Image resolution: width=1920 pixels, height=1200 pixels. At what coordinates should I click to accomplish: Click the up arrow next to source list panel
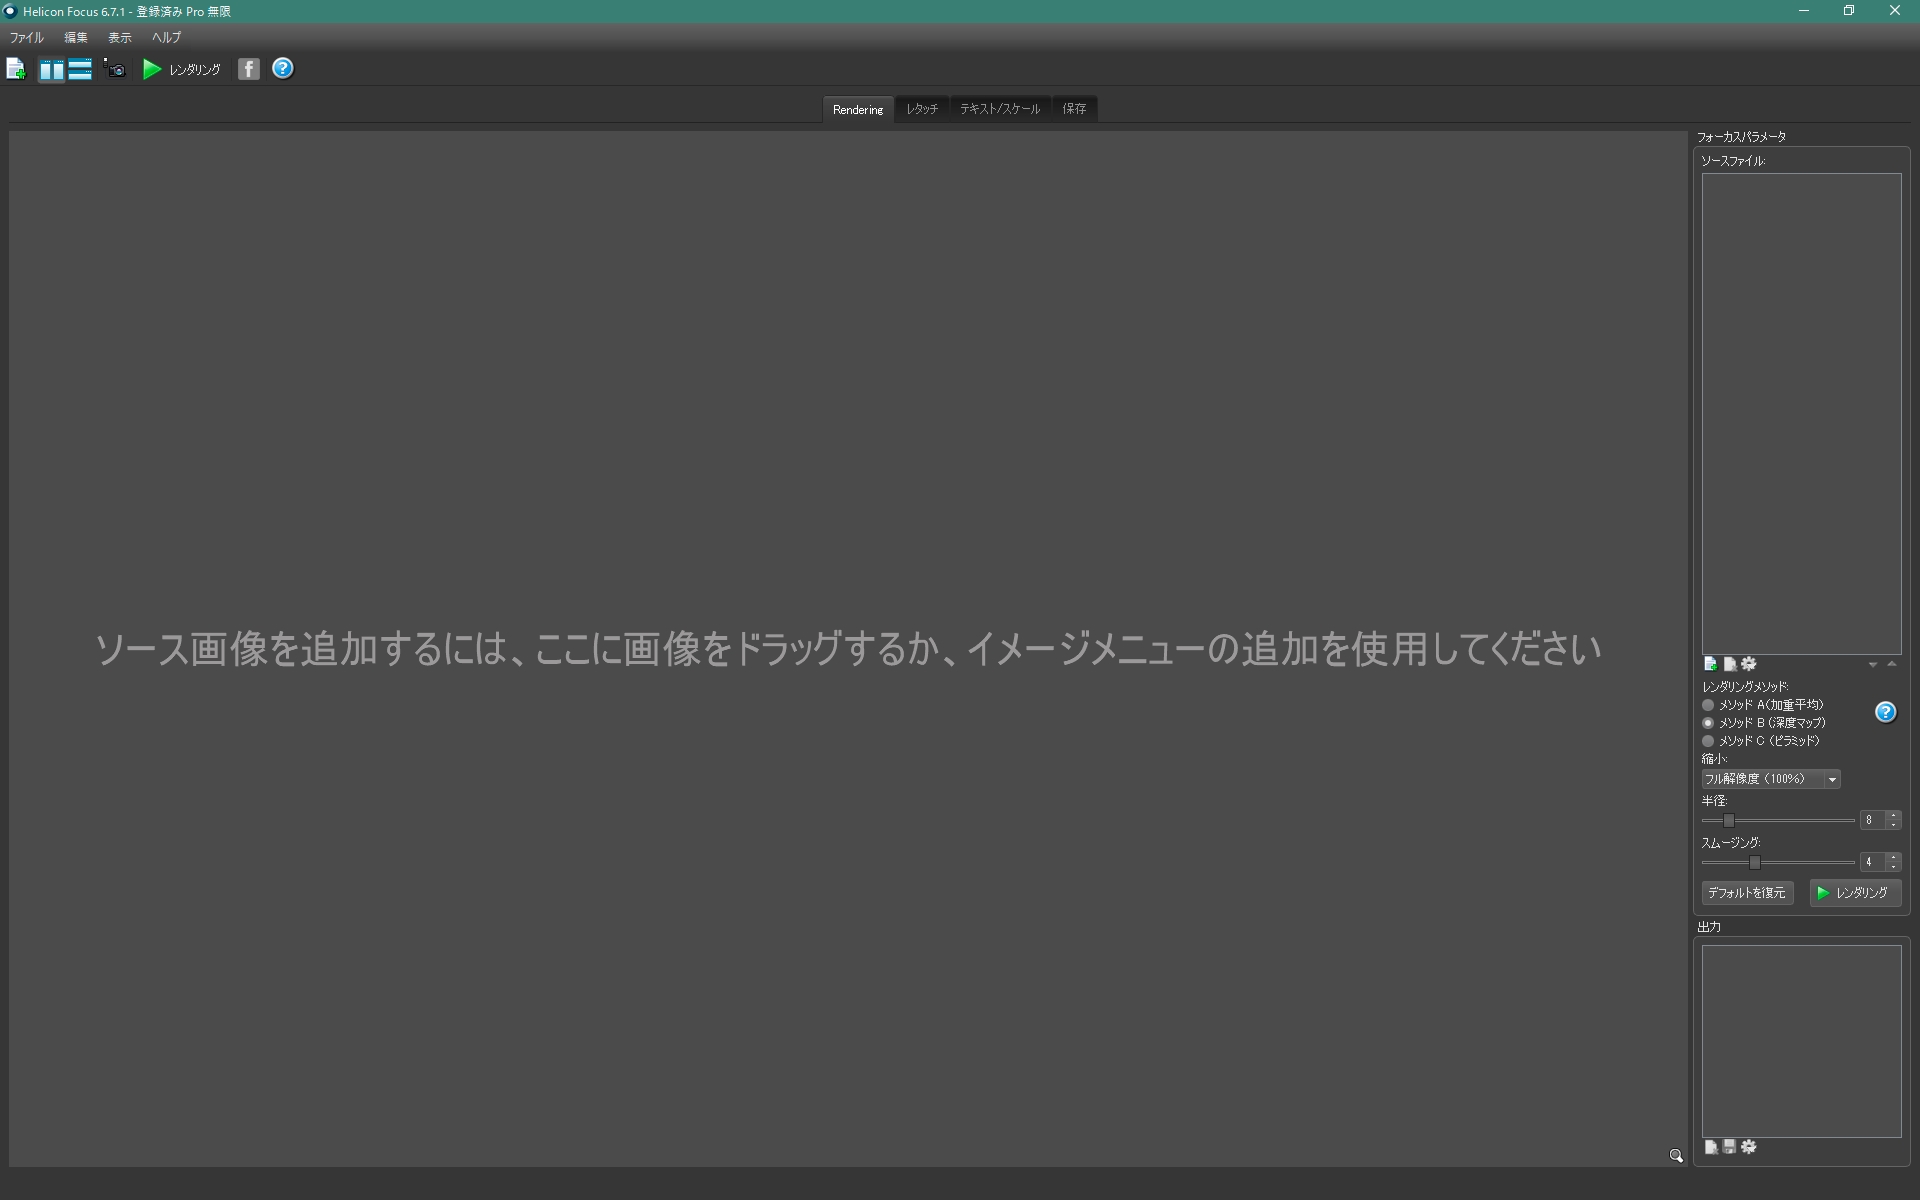1891,664
